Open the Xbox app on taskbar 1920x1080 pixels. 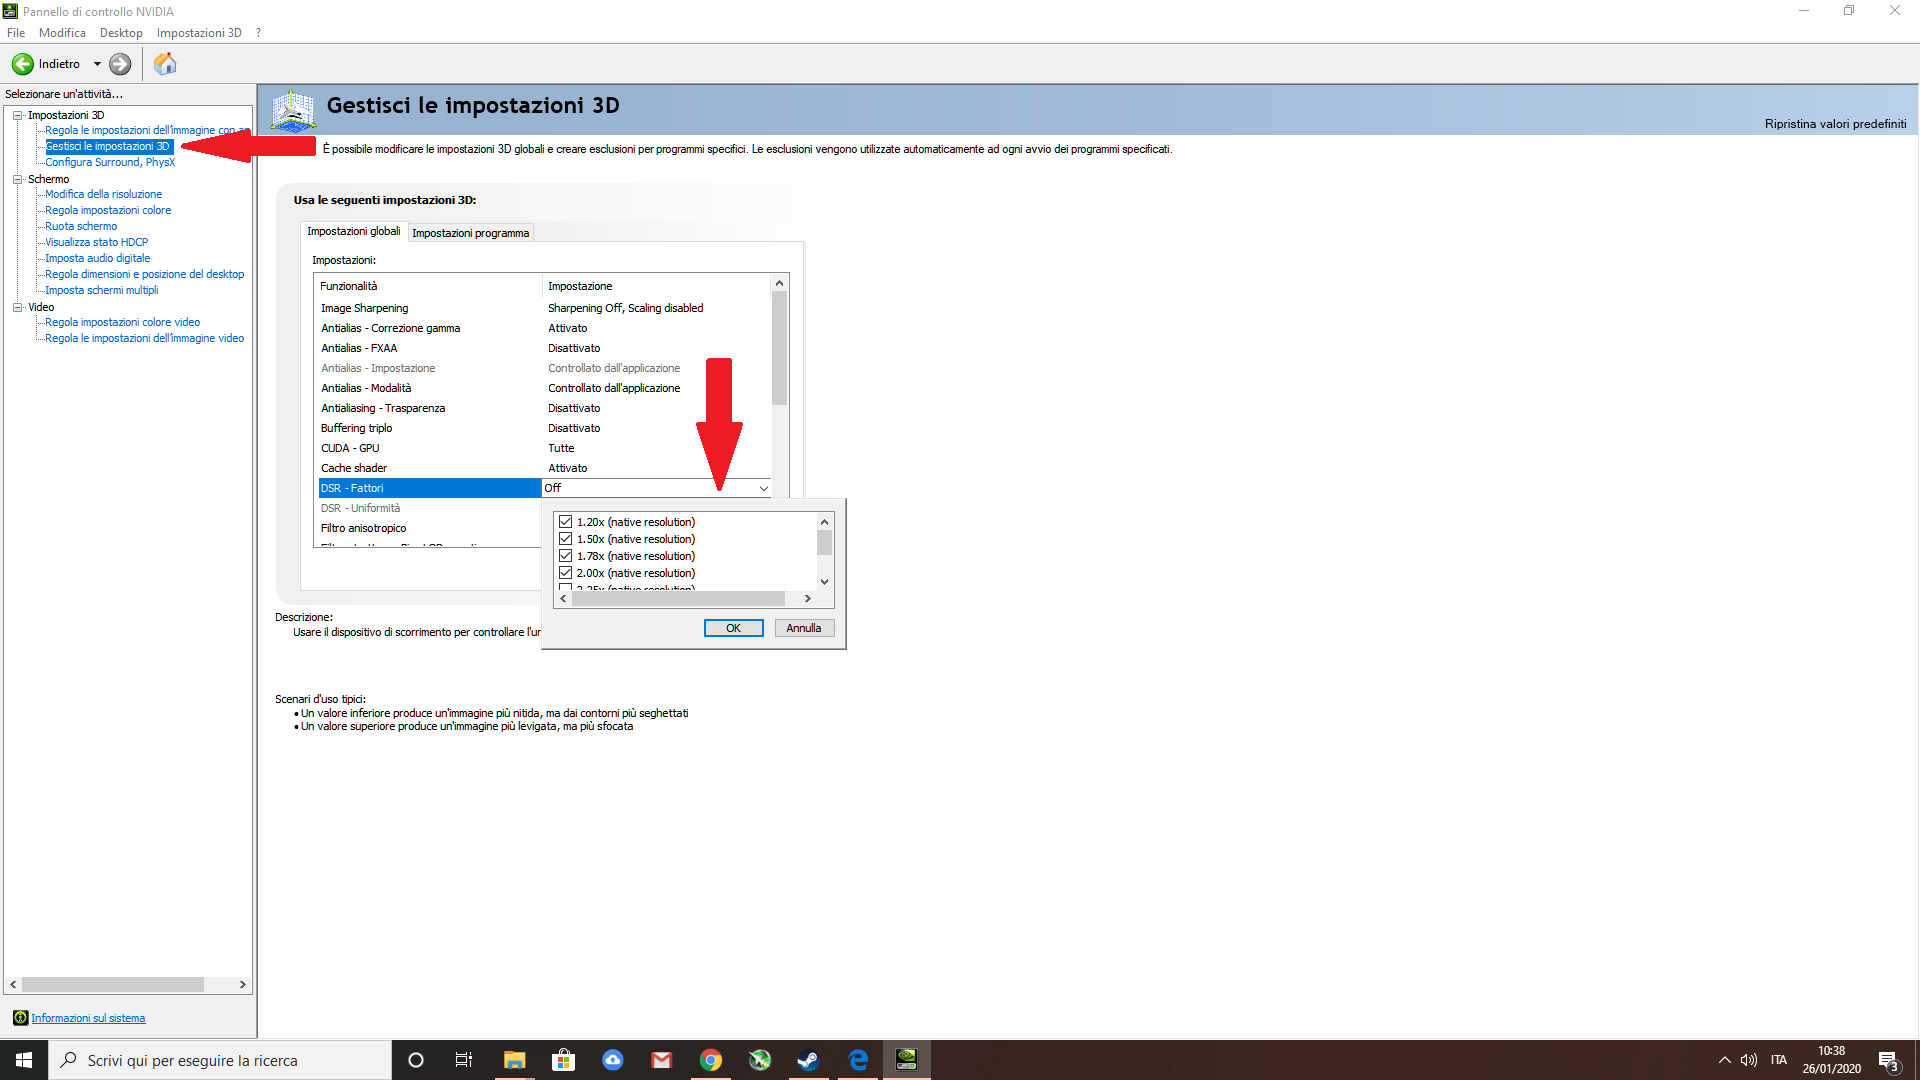[759, 1060]
